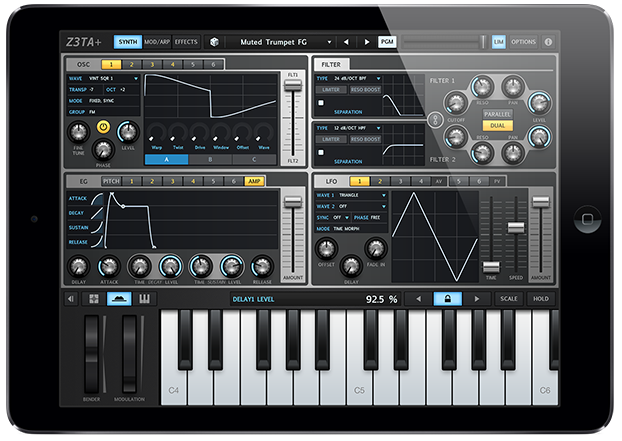Screen dimensions: 622x441
Task: Toggle keyboard lock icon
Action: click(x=448, y=299)
